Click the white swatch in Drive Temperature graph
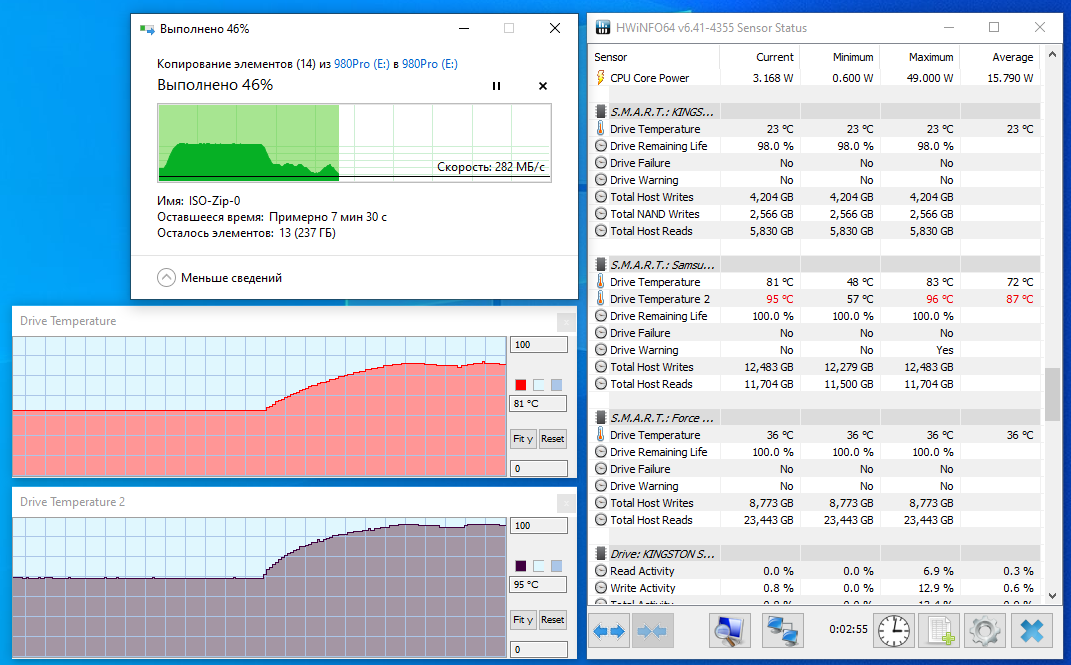Image resolution: width=1071 pixels, height=665 pixels. (538, 385)
